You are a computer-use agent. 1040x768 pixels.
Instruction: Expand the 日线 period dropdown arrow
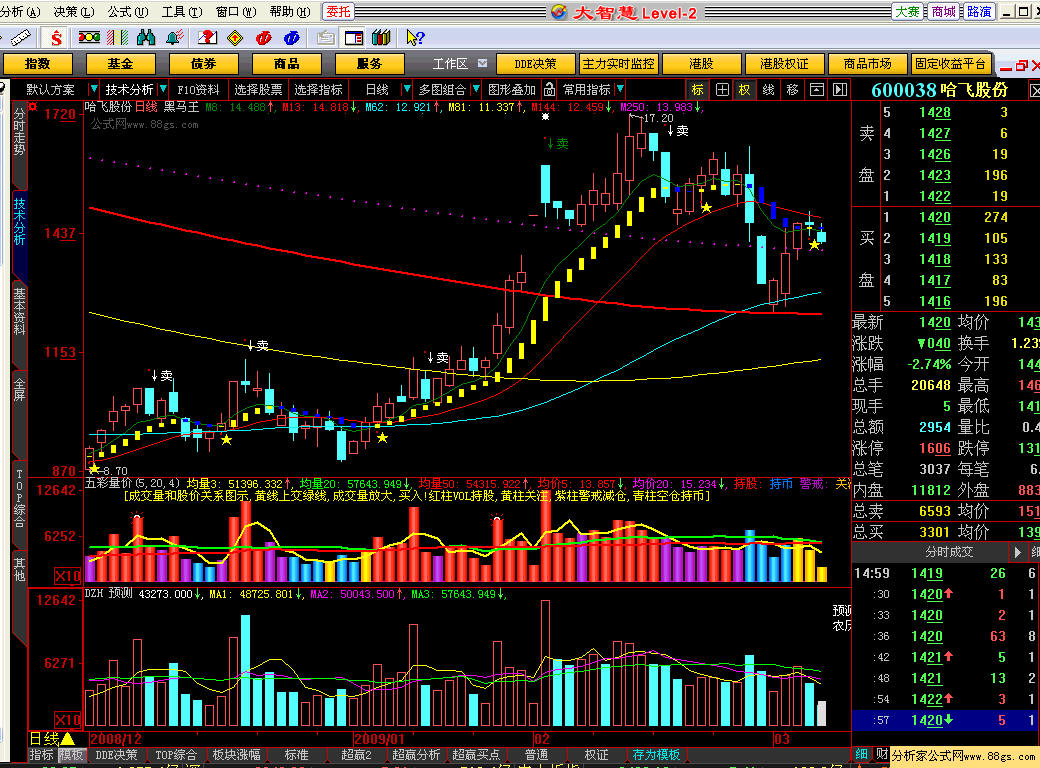pos(407,89)
